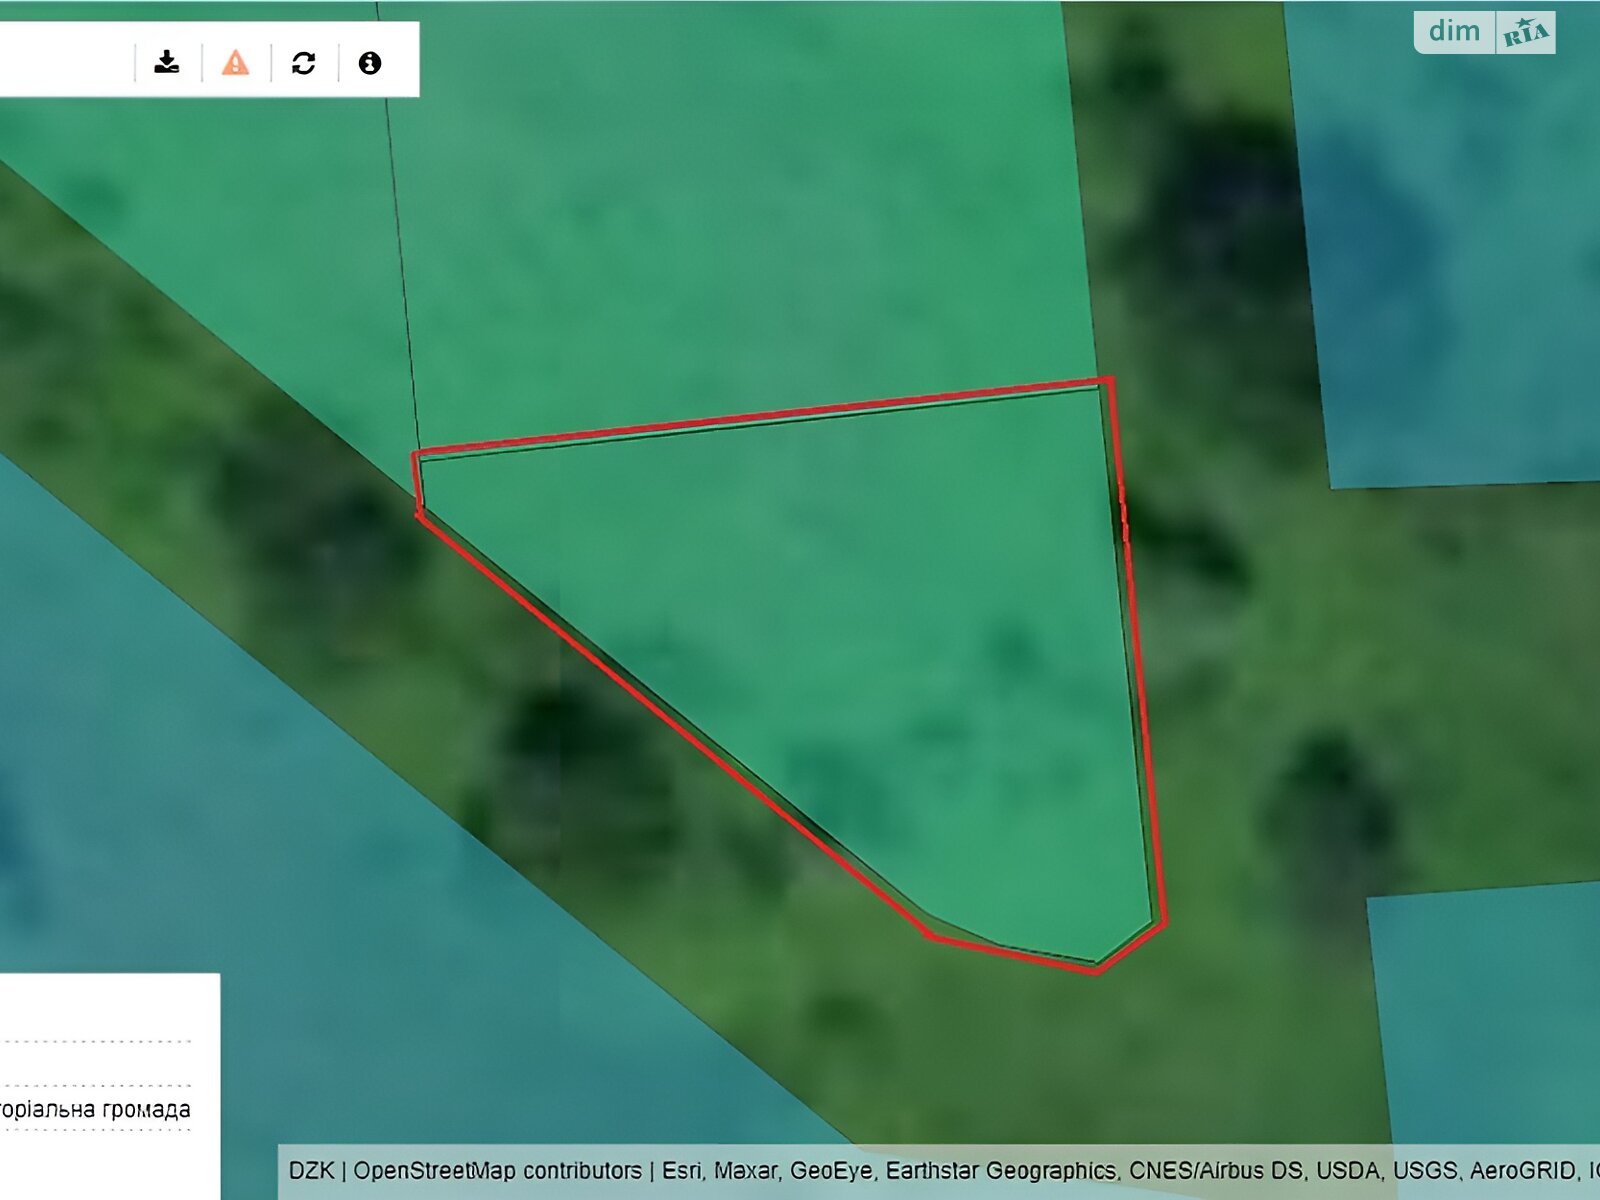Click the download icon in the toolbar
The height and width of the screenshot is (1200, 1600).
tap(167, 63)
